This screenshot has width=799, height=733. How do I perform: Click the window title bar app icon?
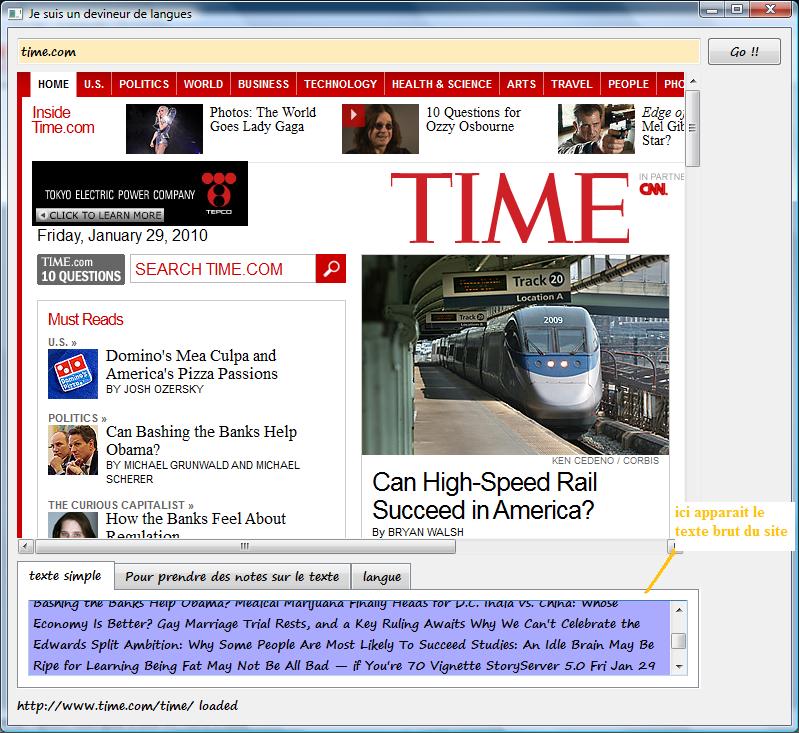tap(15, 14)
